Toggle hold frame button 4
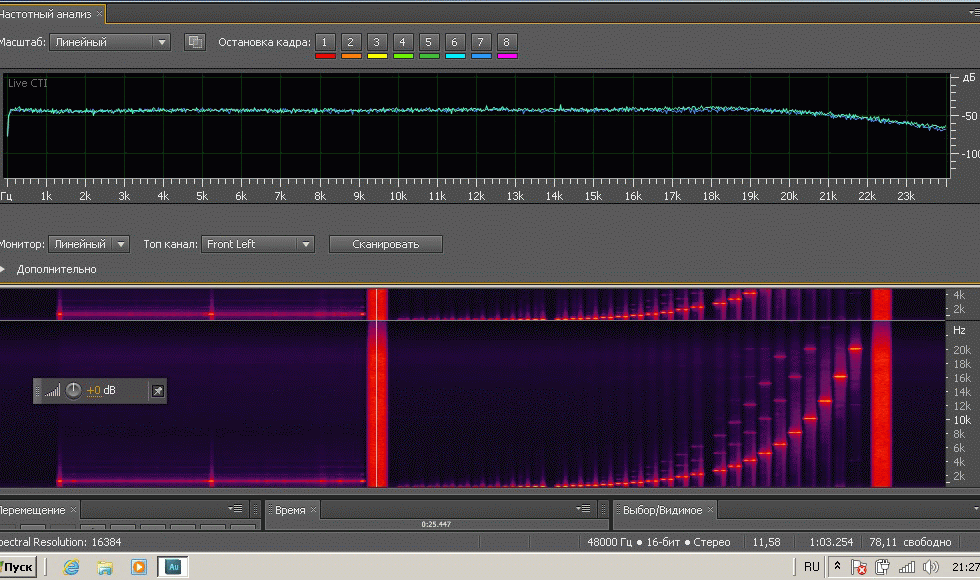 click(403, 42)
